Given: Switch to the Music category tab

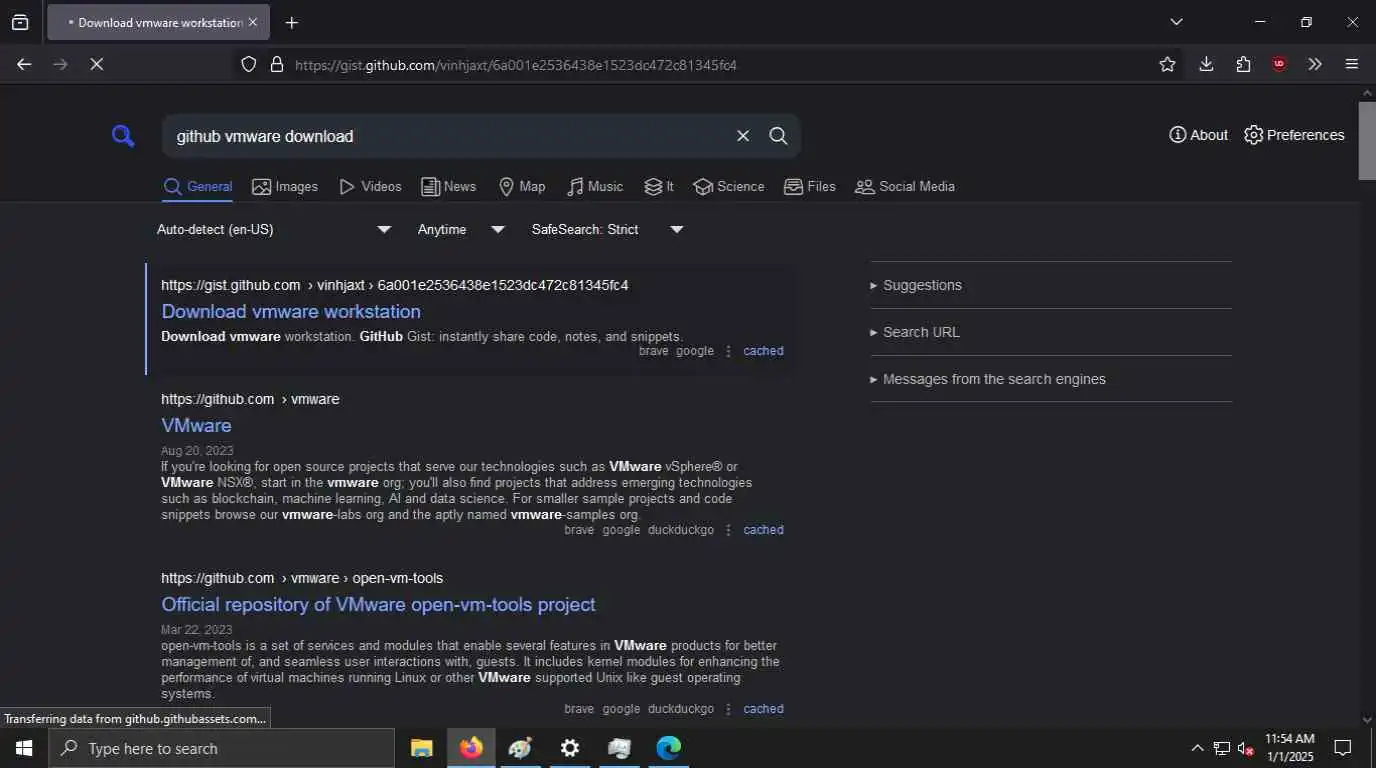Looking at the screenshot, I should coord(595,187).
